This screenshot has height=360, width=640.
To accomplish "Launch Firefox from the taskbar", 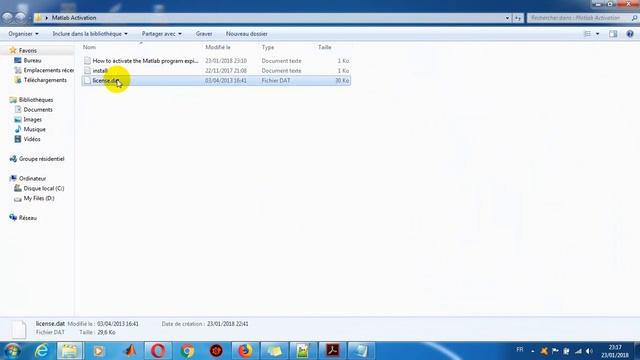I will coord(245,351).
